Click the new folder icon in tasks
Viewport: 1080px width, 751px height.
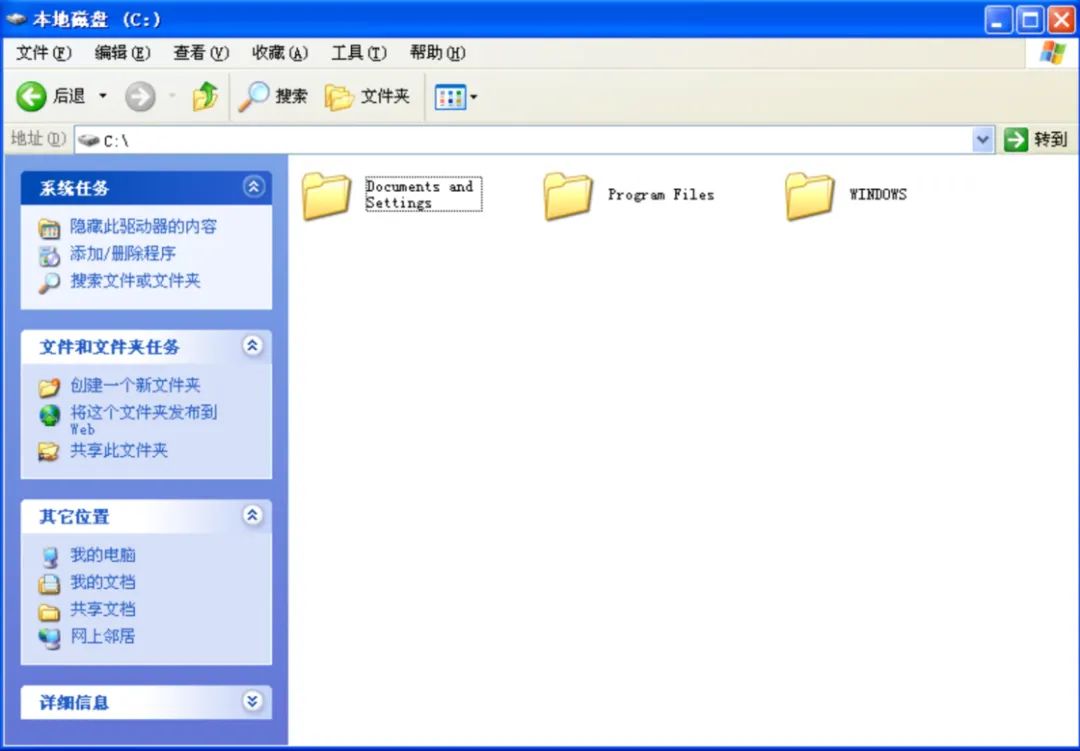[x=49, y=387]
